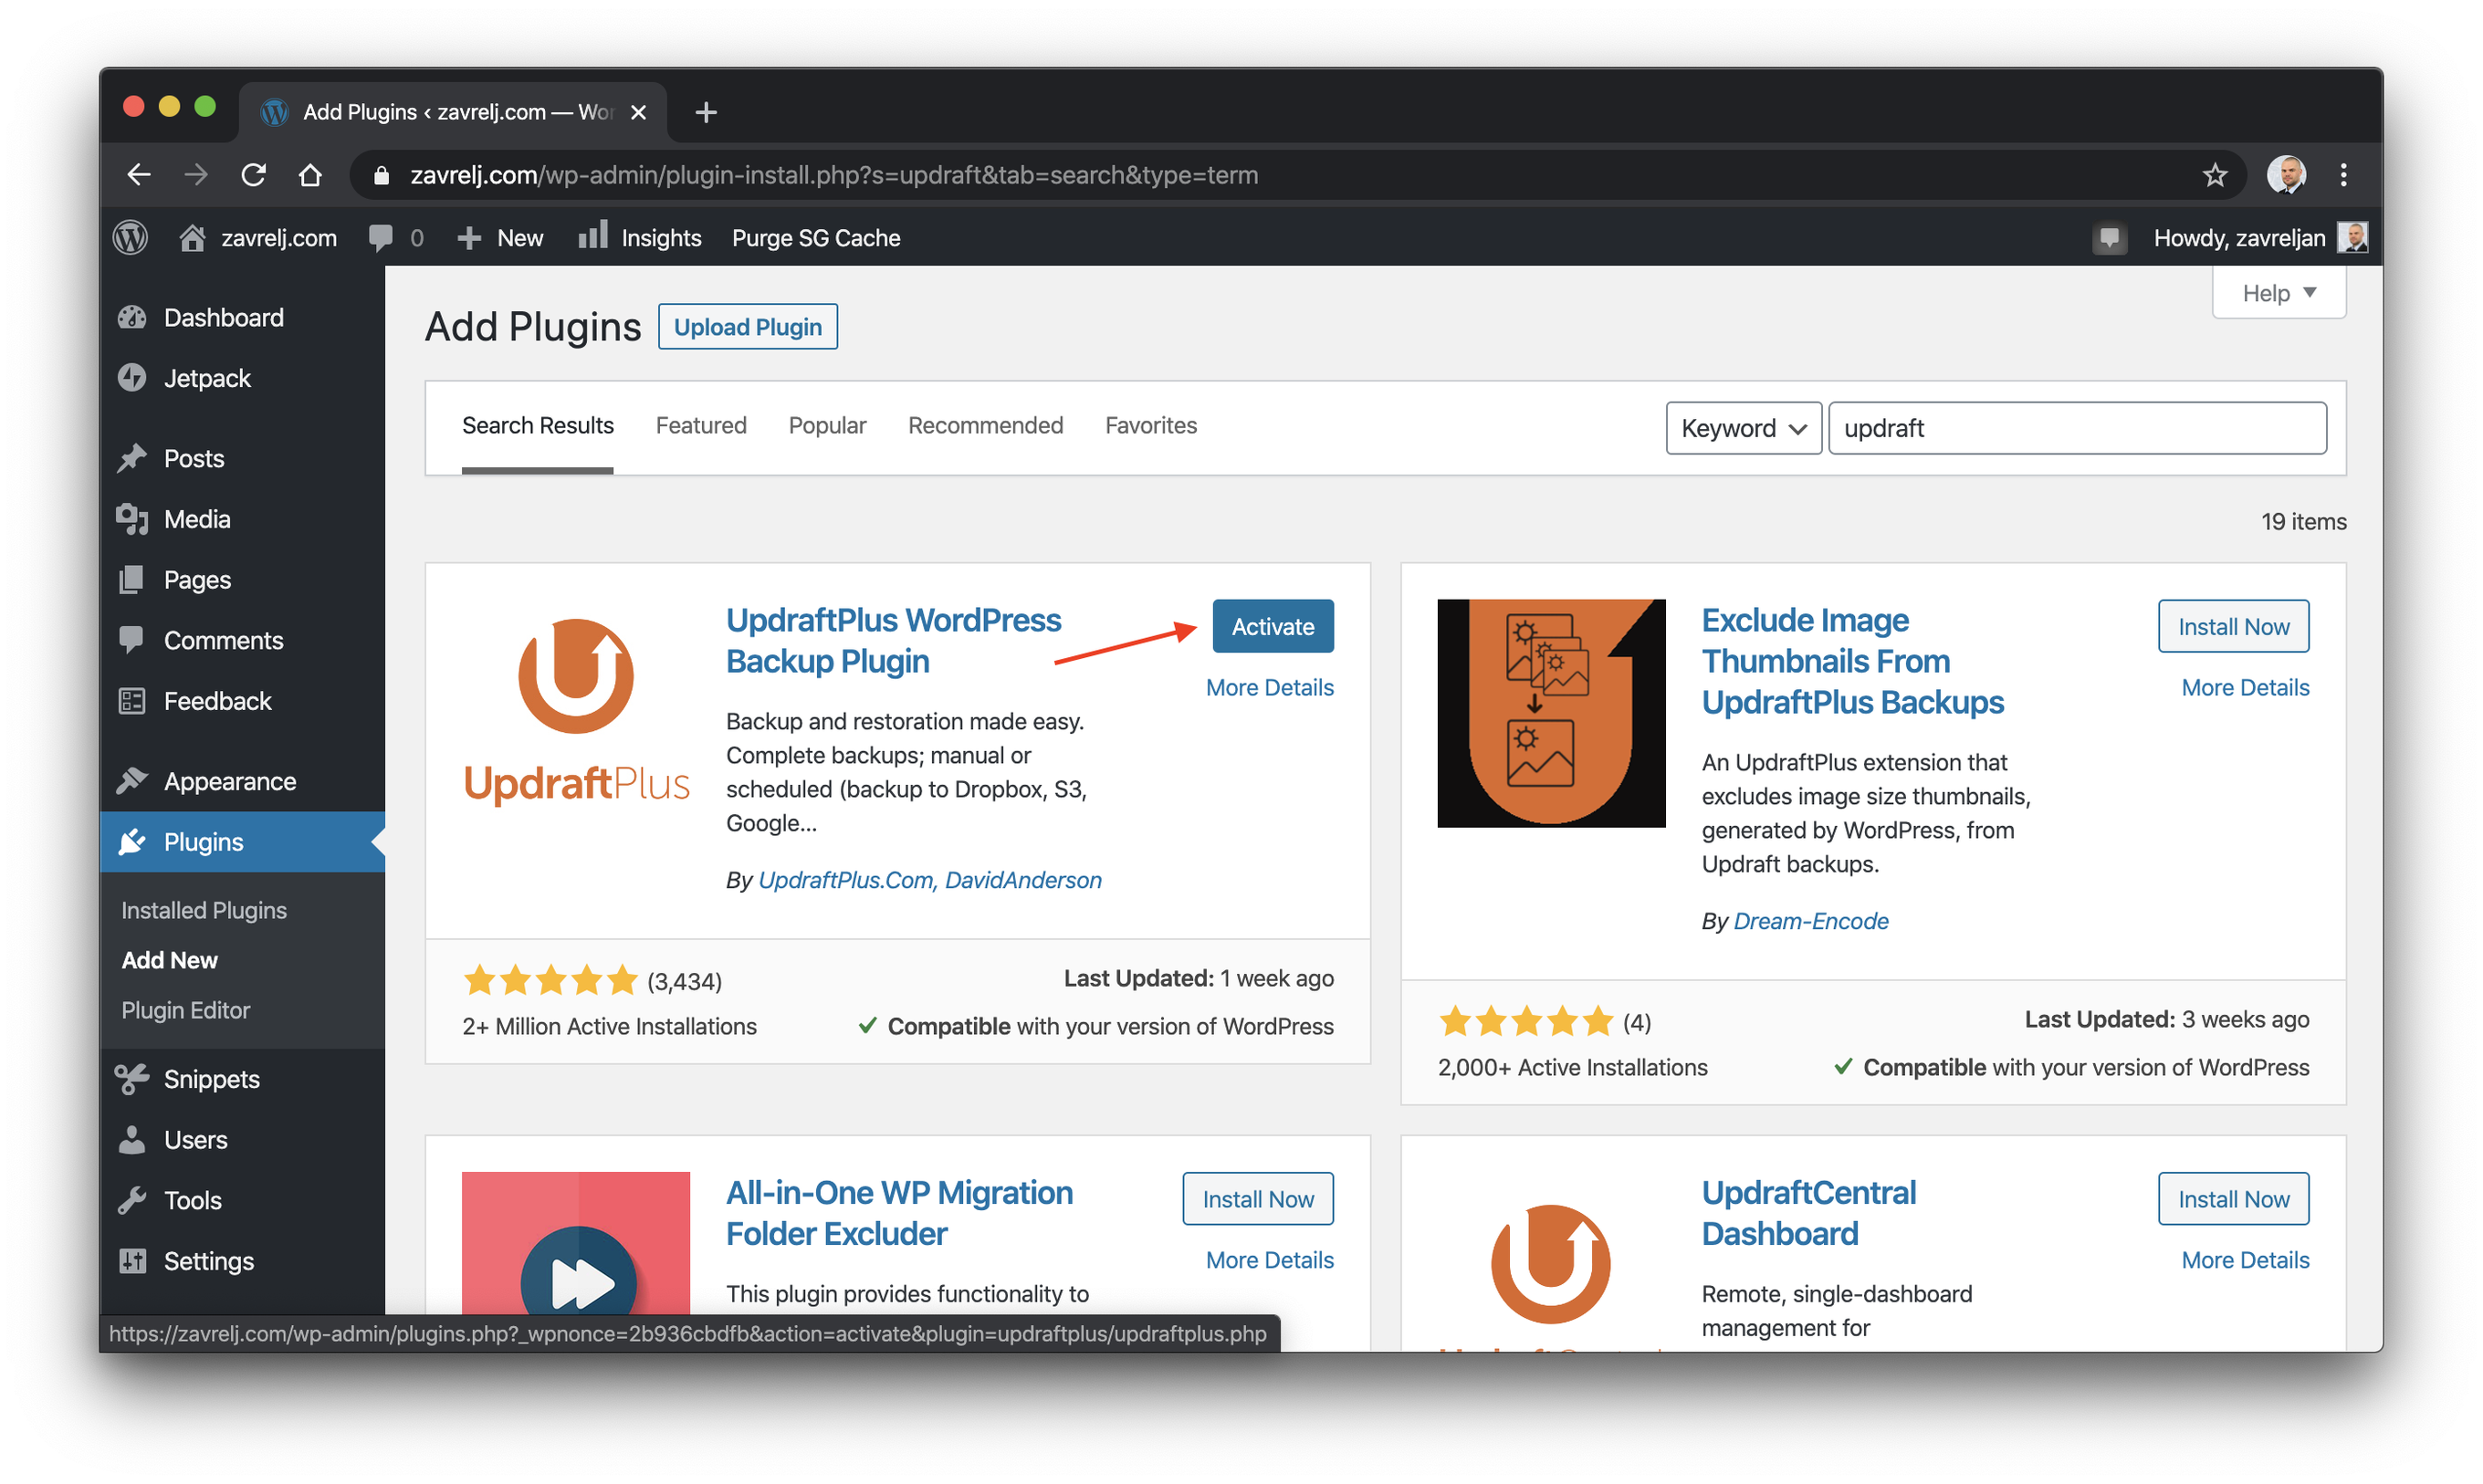
Task: Click the padlock site info icon
Action: tap(380, 175)
